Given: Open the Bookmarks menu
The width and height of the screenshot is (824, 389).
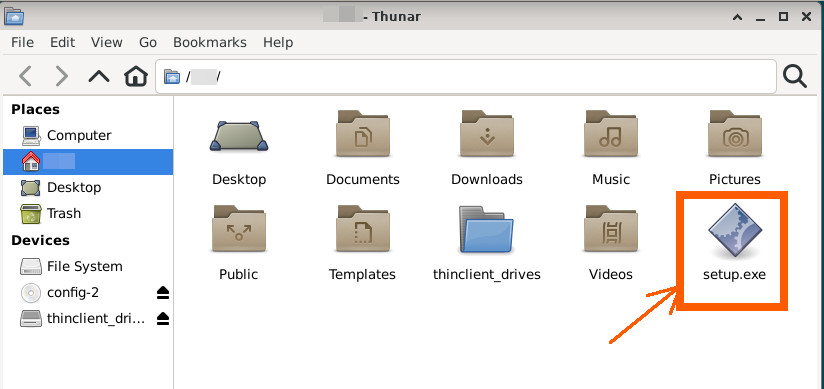Looking at the screenshot, I should [210, 43].
